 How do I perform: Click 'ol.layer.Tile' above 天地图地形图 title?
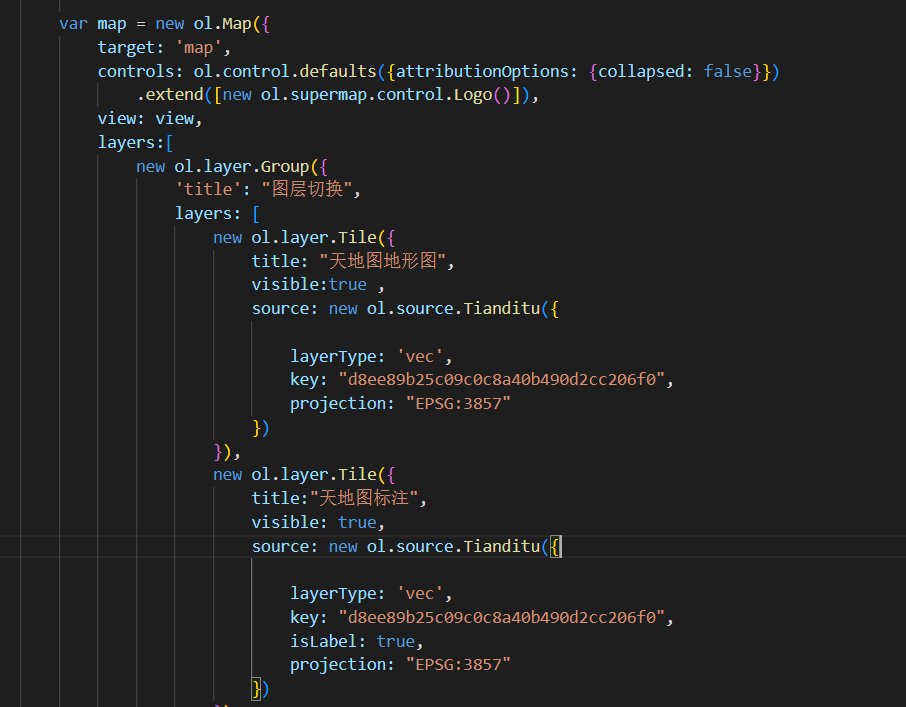[x=314, y=237]
